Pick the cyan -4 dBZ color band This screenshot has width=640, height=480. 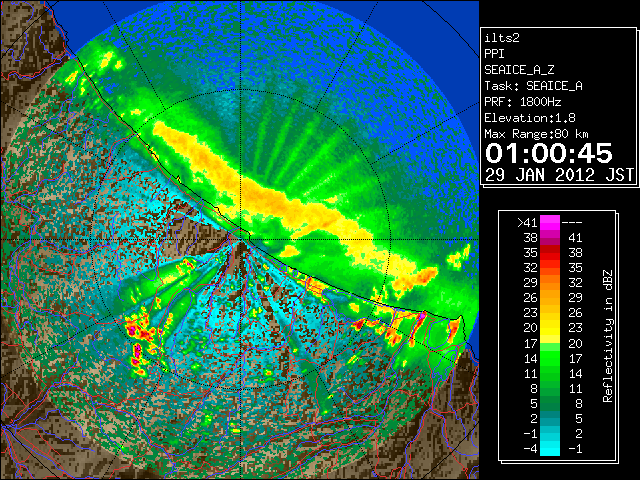pos(550,448)
